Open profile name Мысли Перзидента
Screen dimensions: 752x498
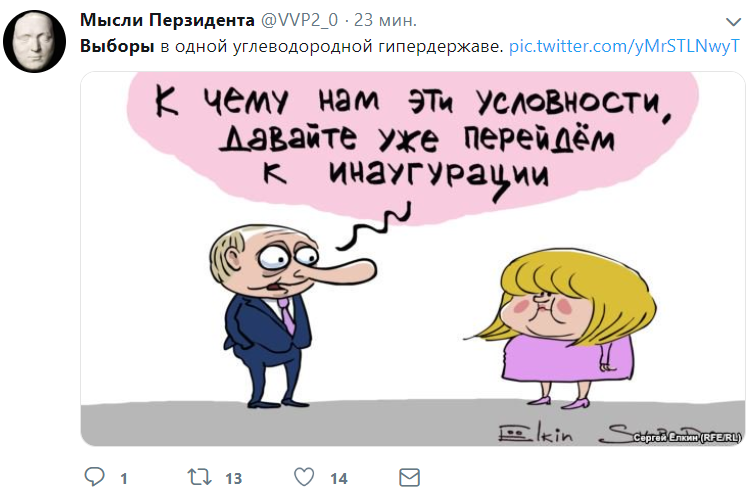pyautogui.click(x=167, y=20)
